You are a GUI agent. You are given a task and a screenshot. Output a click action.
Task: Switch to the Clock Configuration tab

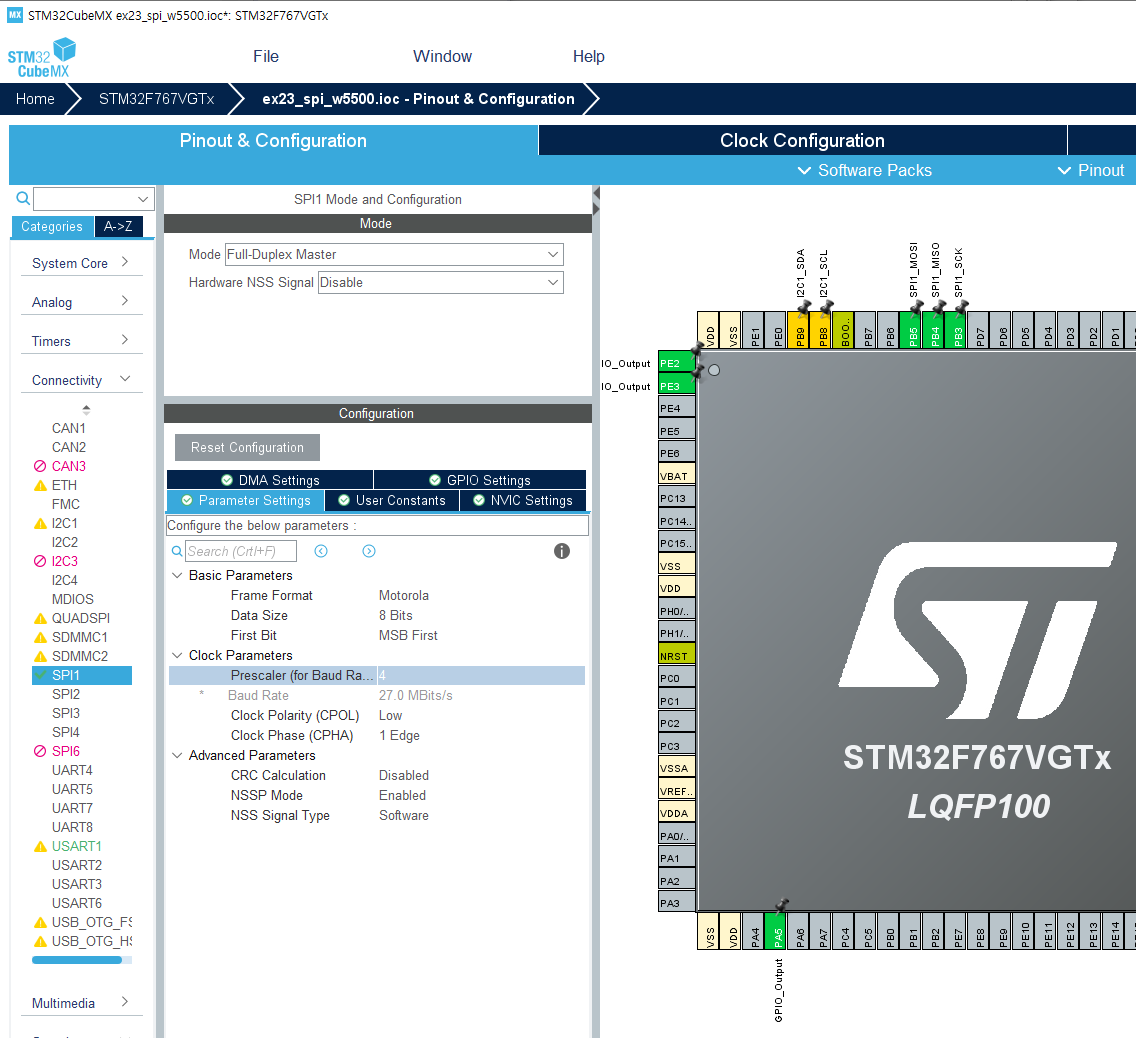coord(802,141)
